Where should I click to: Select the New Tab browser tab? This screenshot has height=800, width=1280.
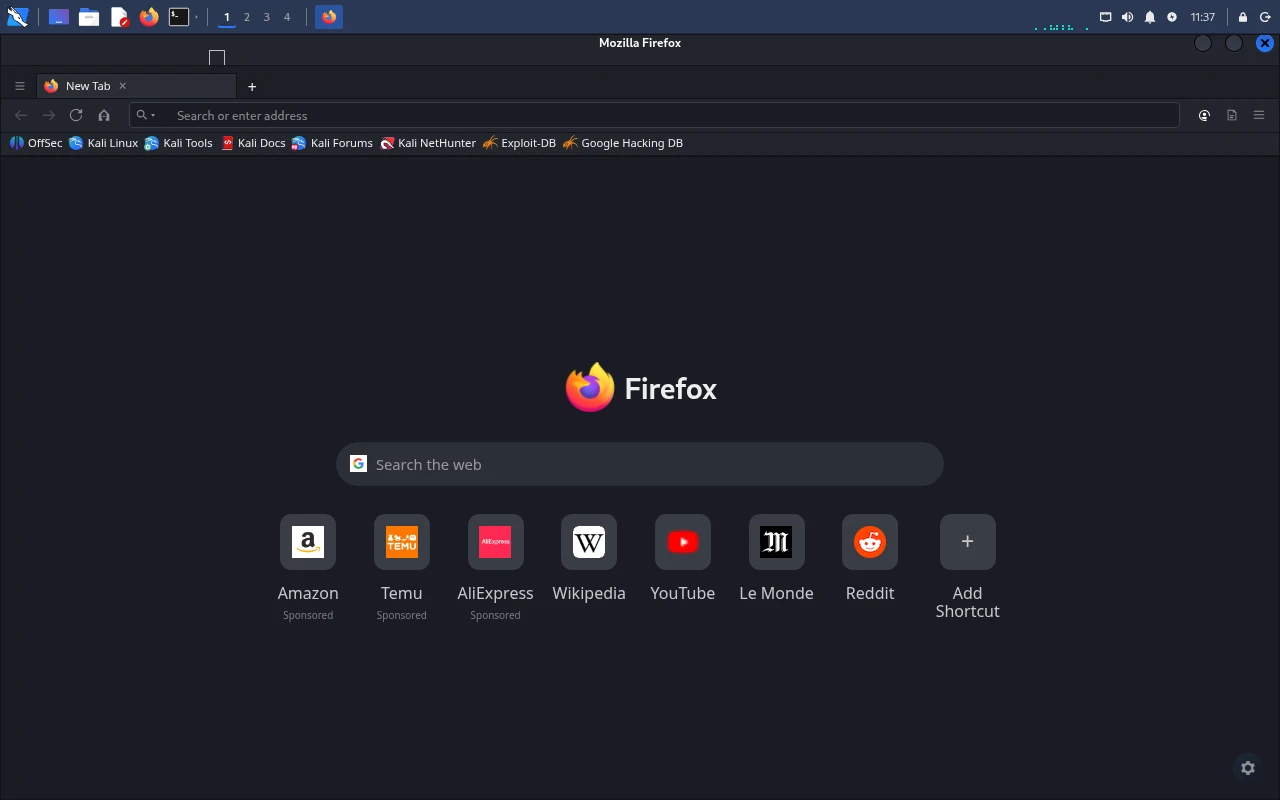pos(137,86)
